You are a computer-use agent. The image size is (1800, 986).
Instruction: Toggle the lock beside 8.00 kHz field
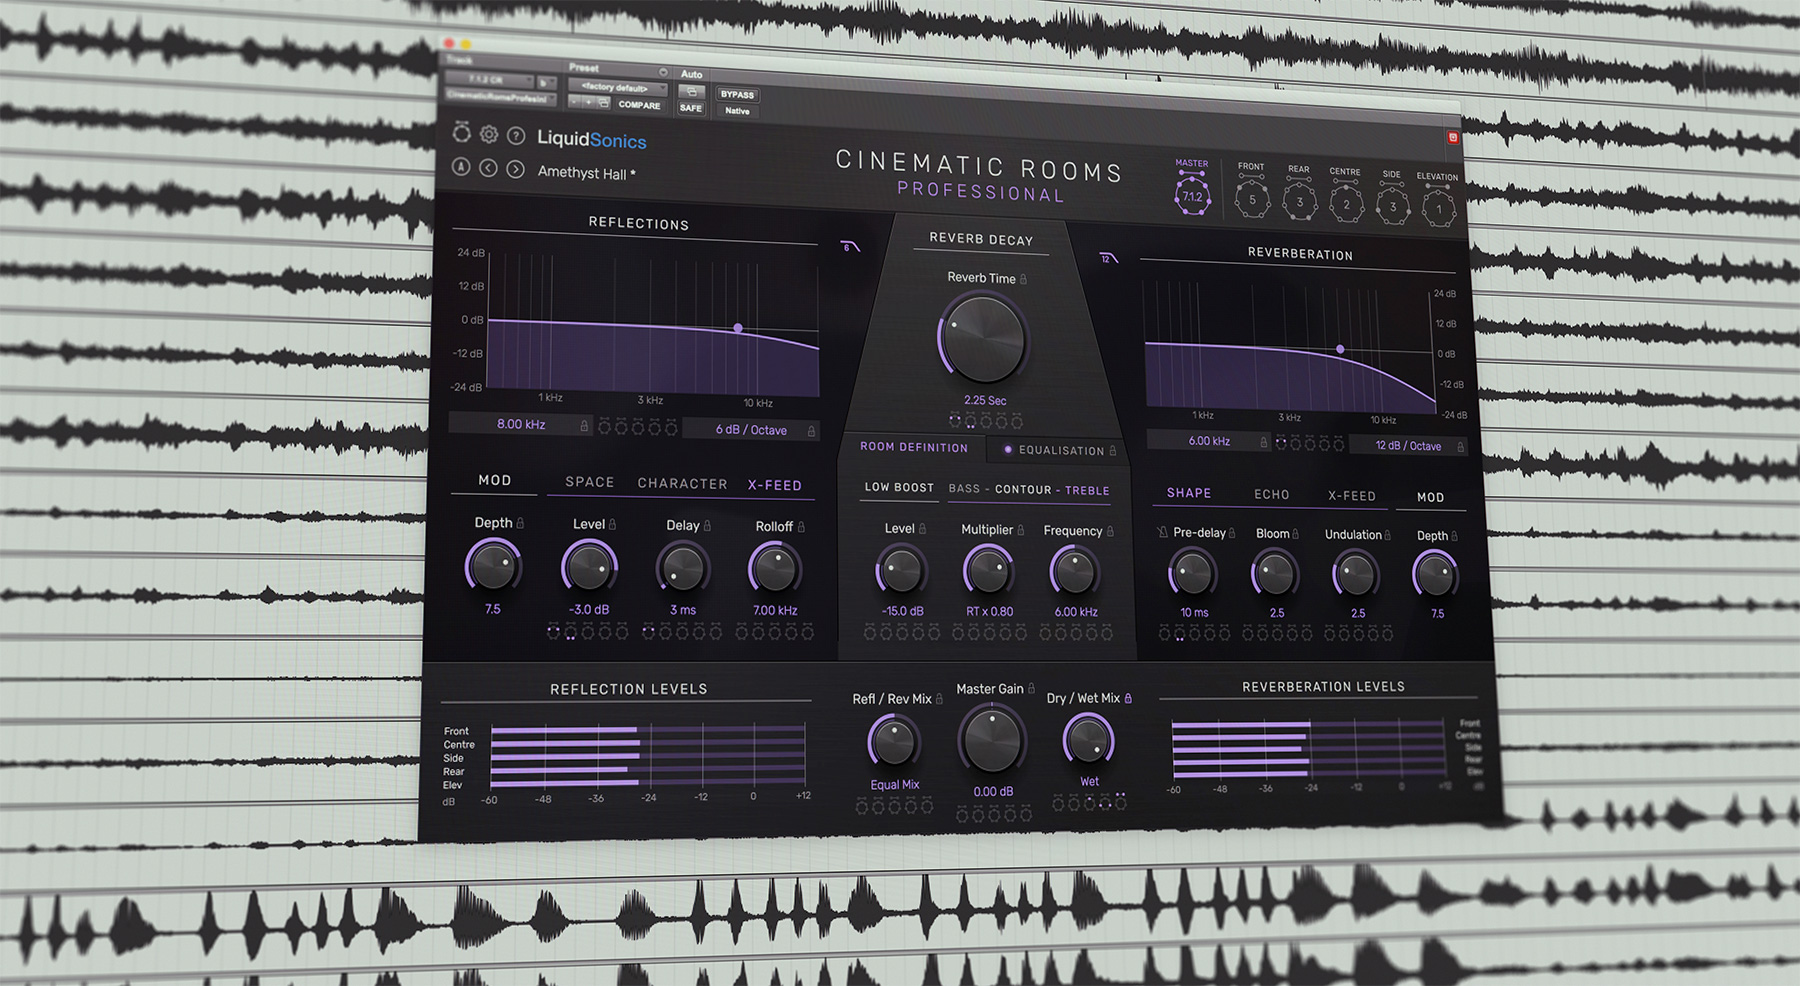585,426
